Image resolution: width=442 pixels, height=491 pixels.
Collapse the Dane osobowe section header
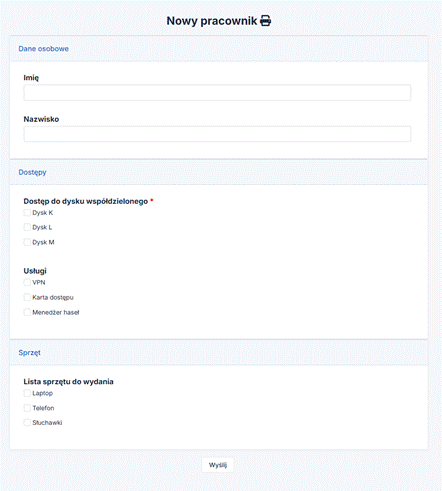pyautogui.click(x=219, y=49)
